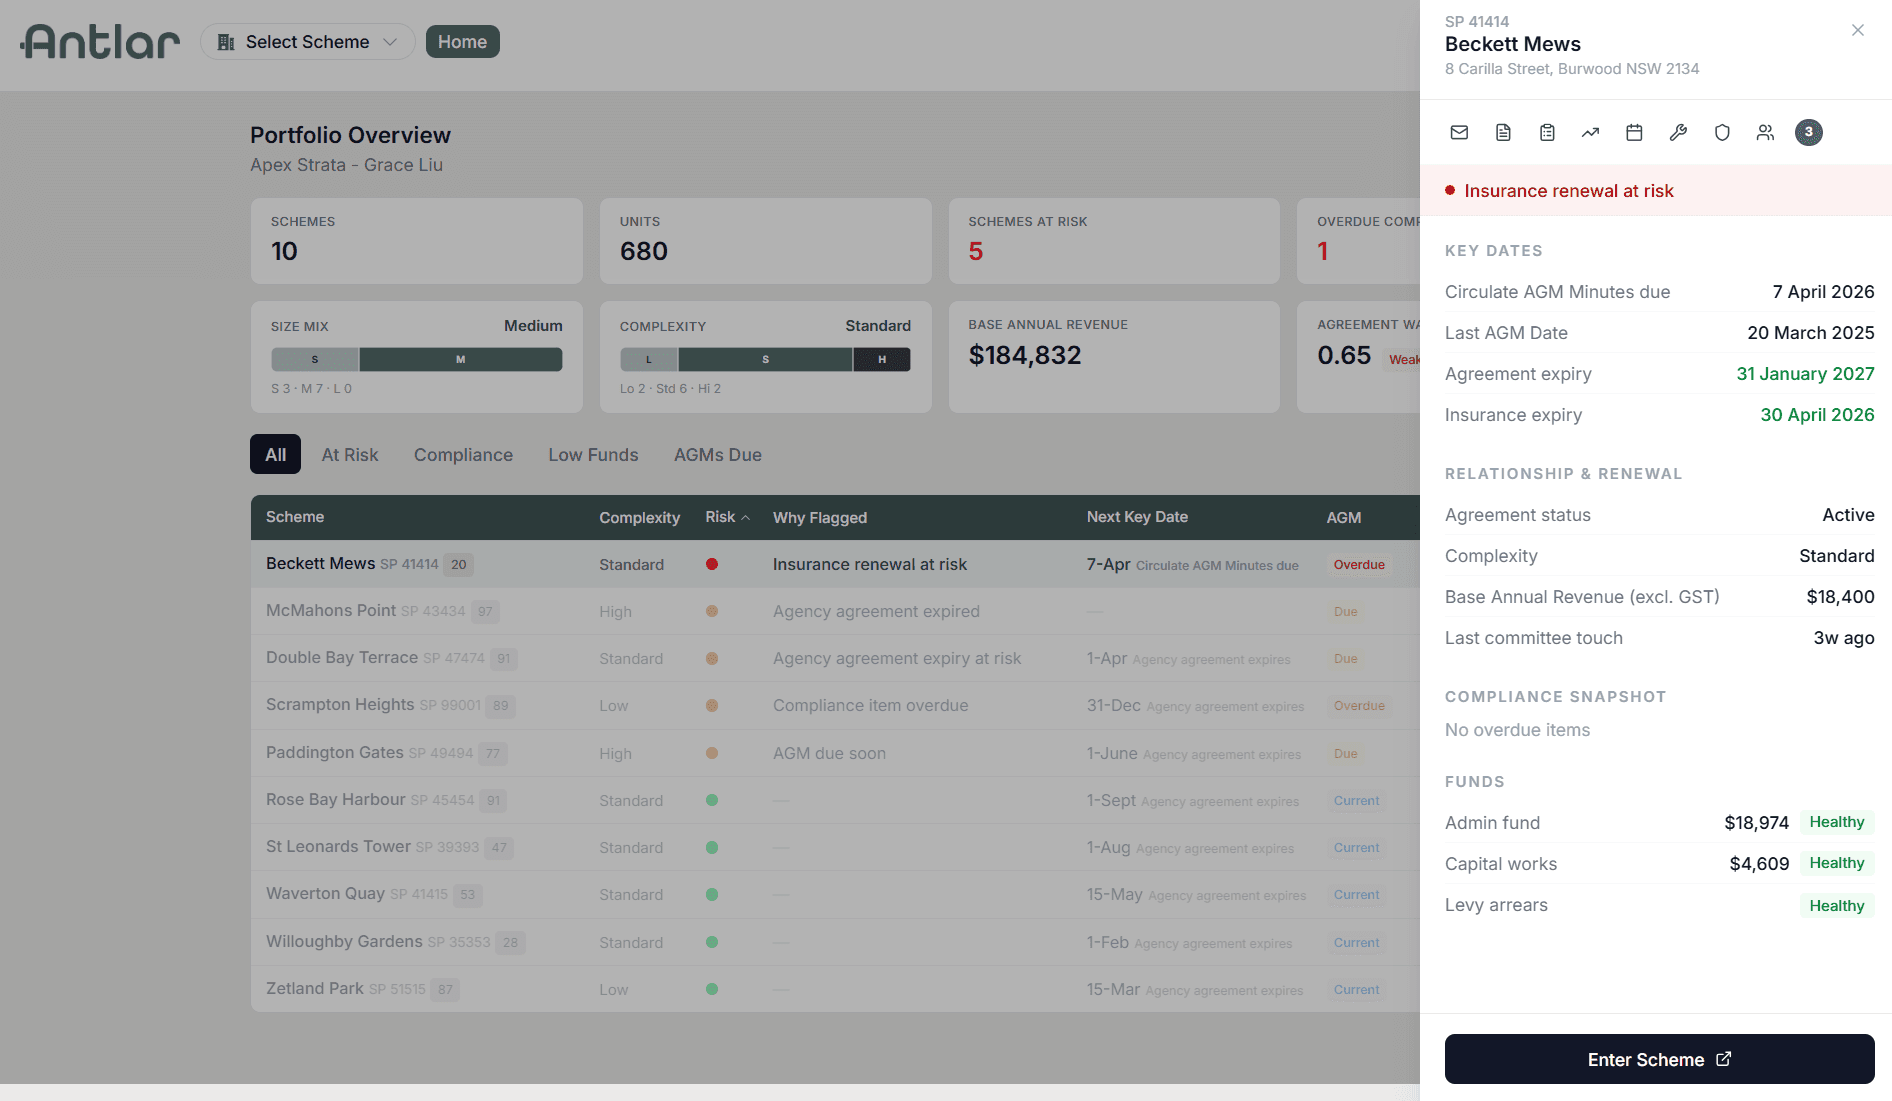Select the McMahons Point table row
The image size is (1892, 1101).
(700, 611)
